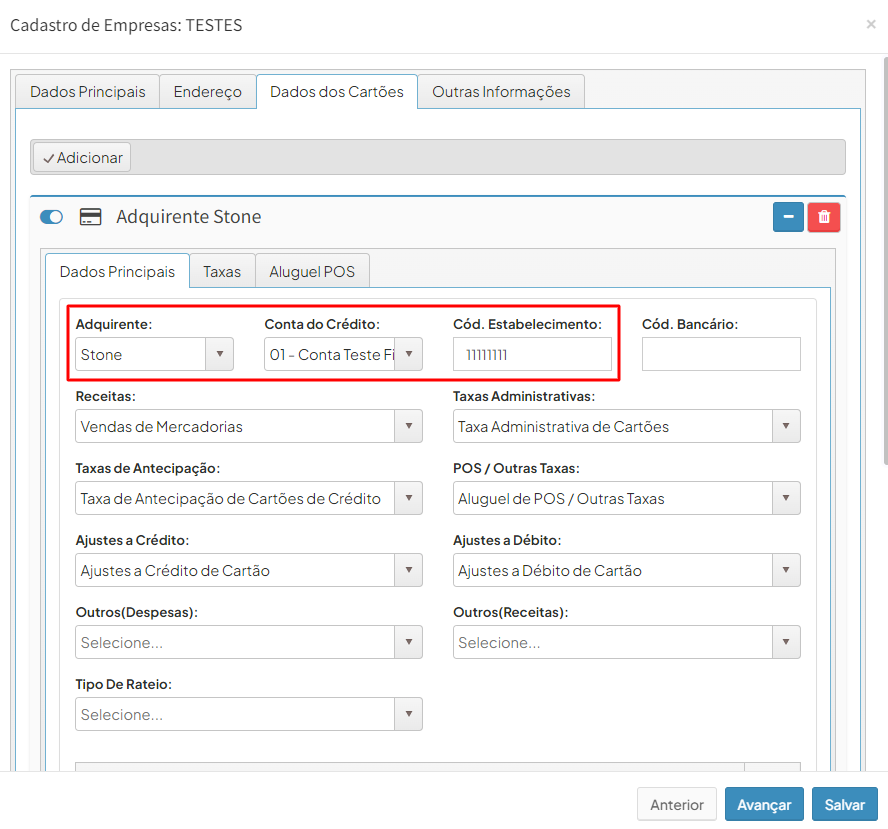Click the checkmark icon on Adicionar

(x=49, y=157)
